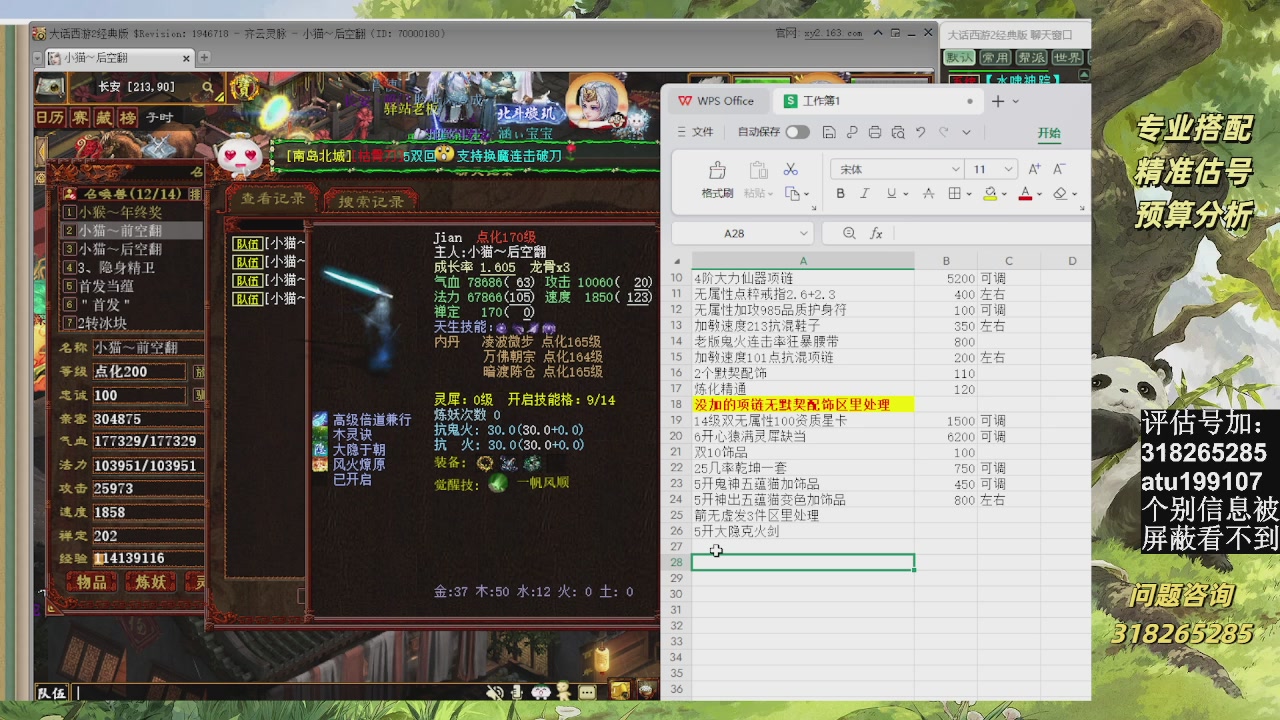The image size is (1280, 720).
Task: Open the 宋体 font name dropdown
Action: click(x=956, y=169)
